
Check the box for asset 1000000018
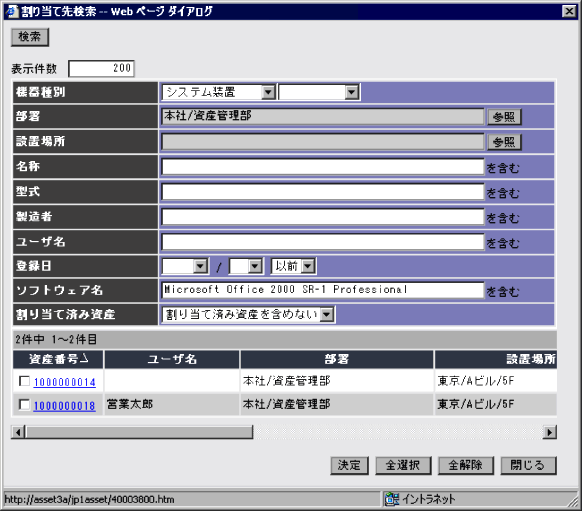click(24, 405)
